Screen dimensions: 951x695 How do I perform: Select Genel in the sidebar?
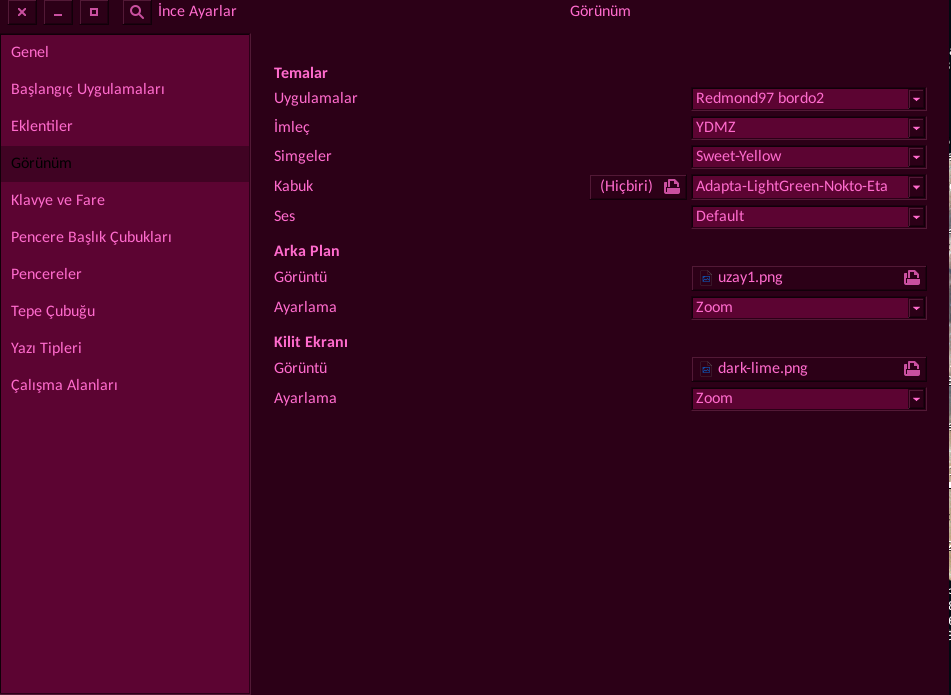[125, 52]
